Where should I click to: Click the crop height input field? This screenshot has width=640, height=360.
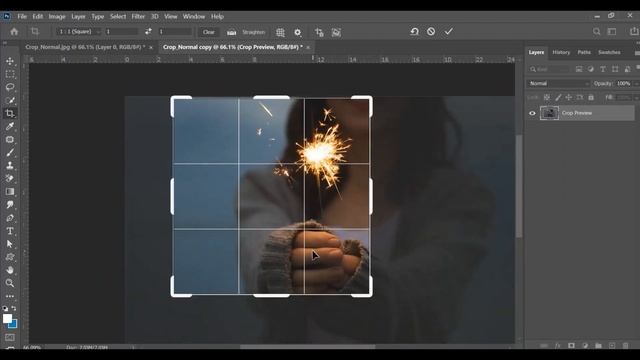tap(175, 32)
